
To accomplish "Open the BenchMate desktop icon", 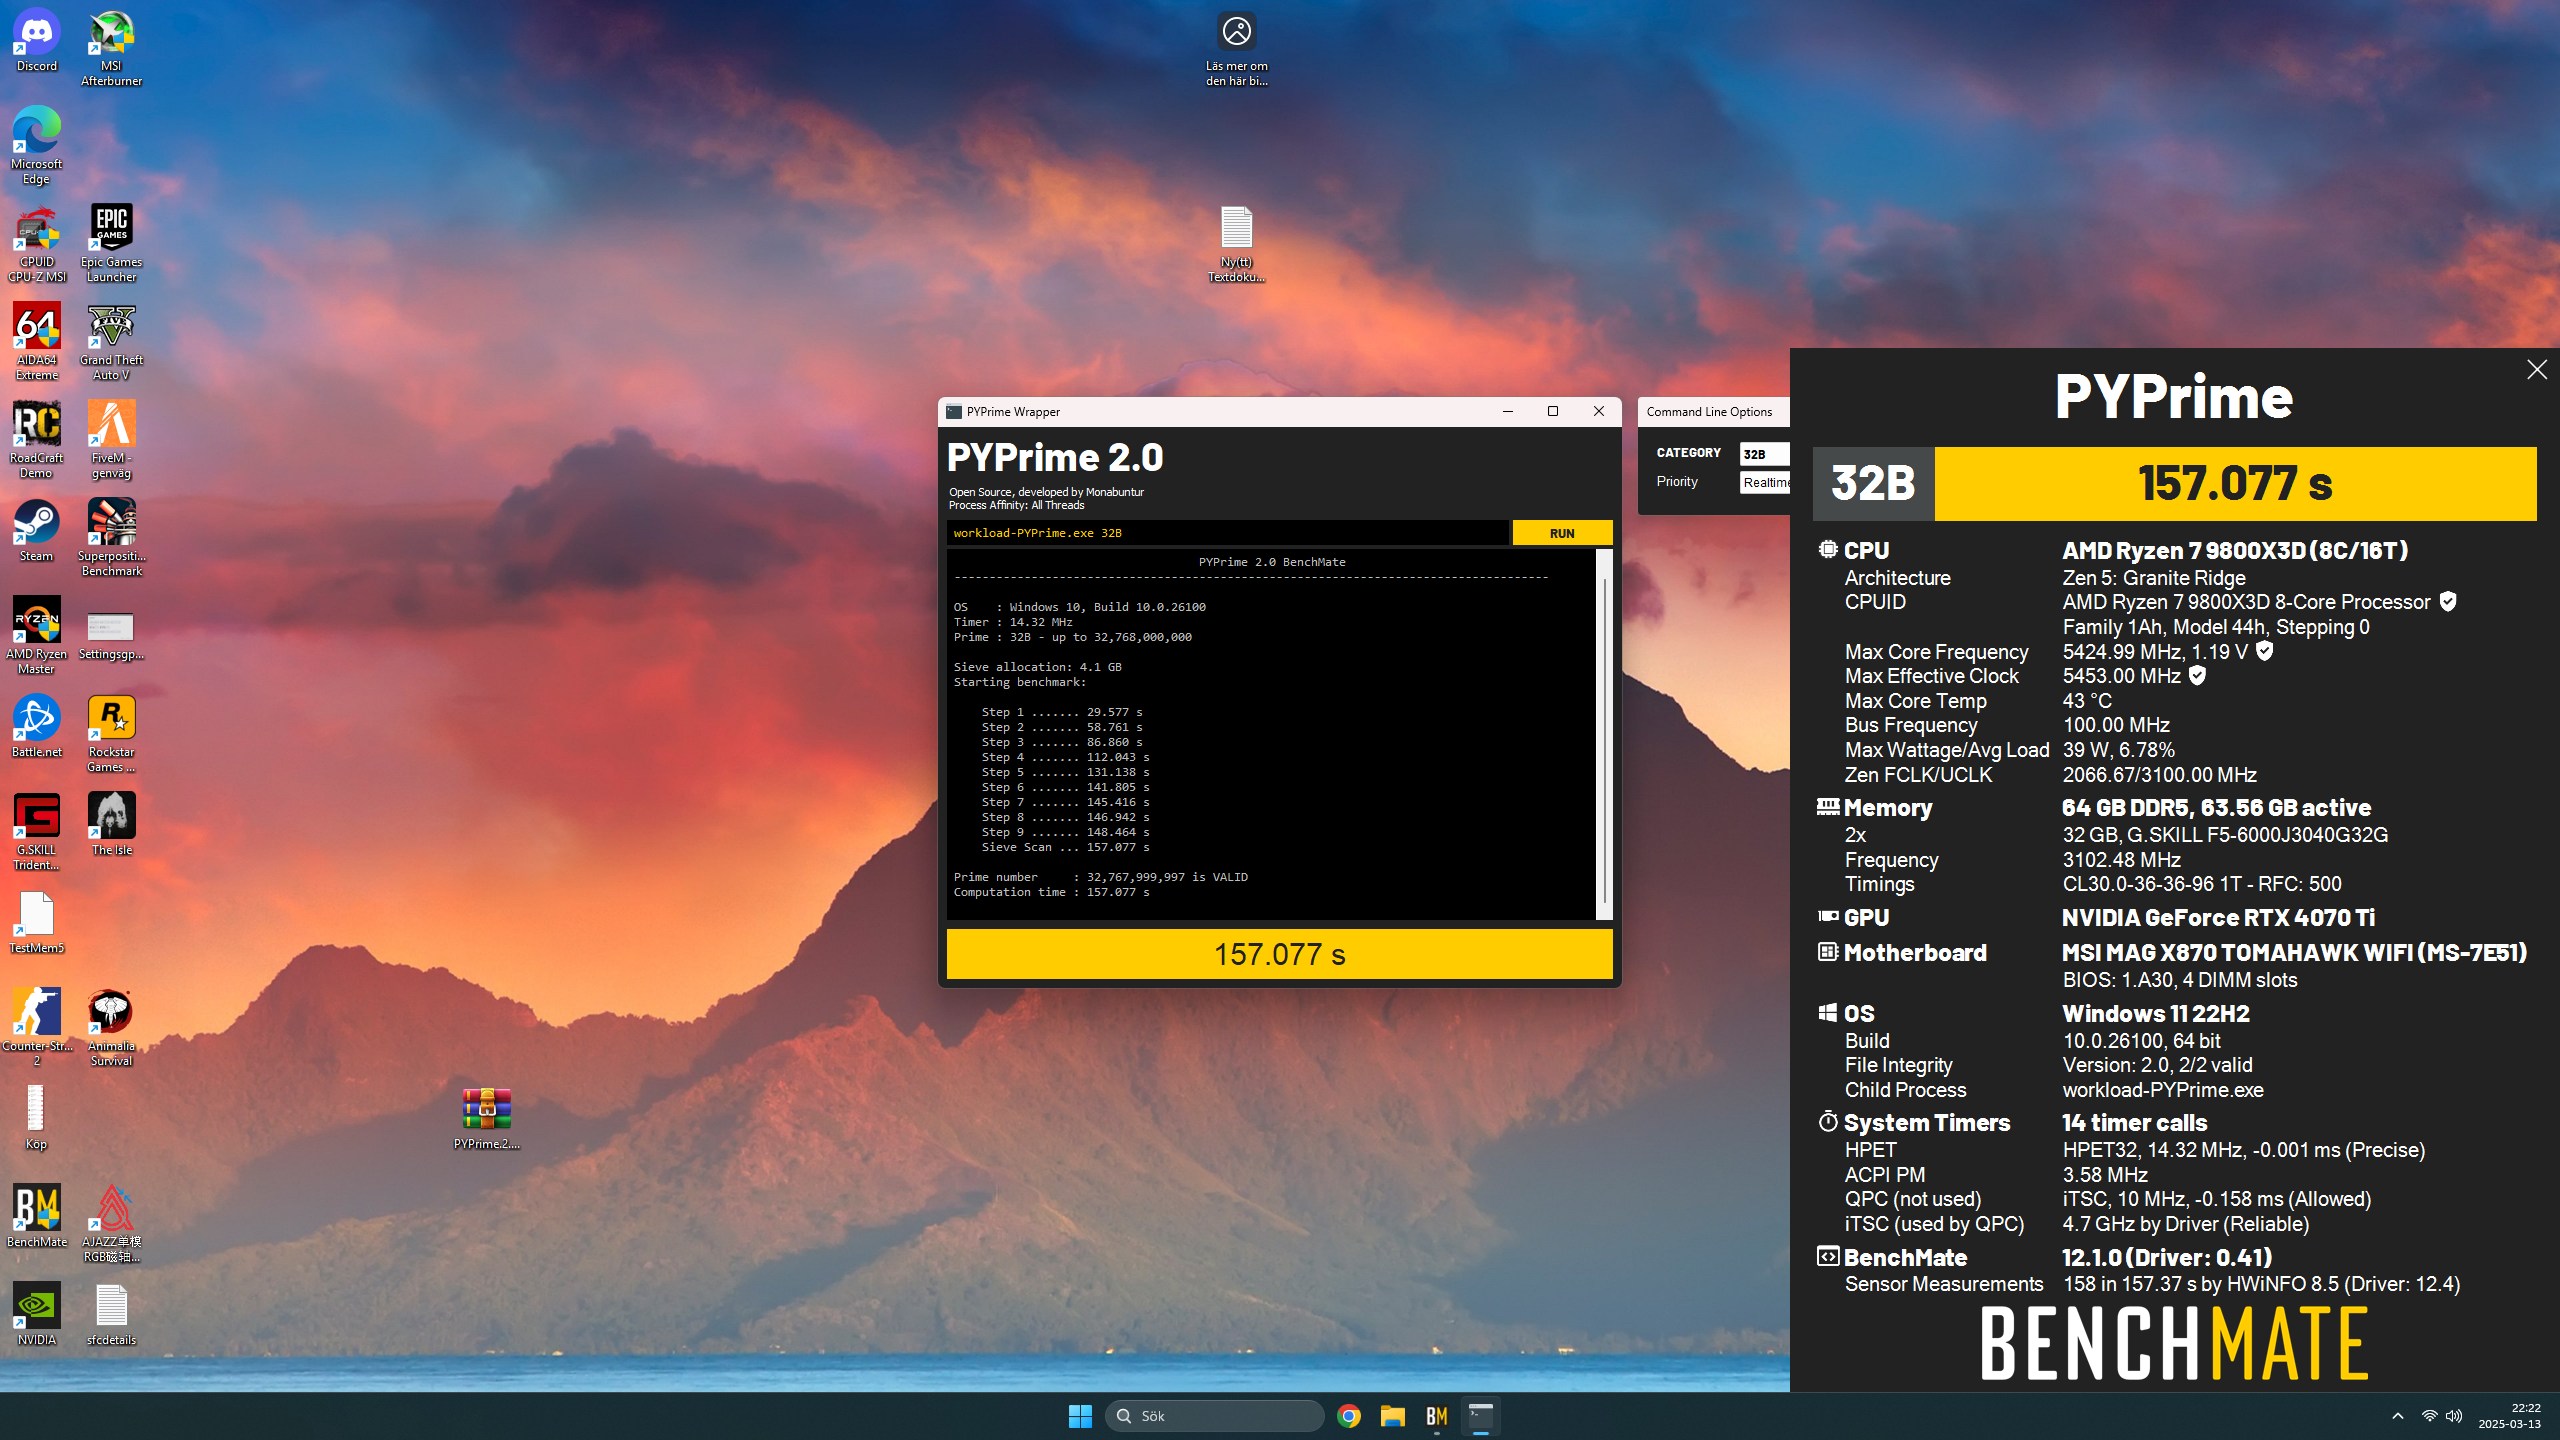I will coord(37,1218).
